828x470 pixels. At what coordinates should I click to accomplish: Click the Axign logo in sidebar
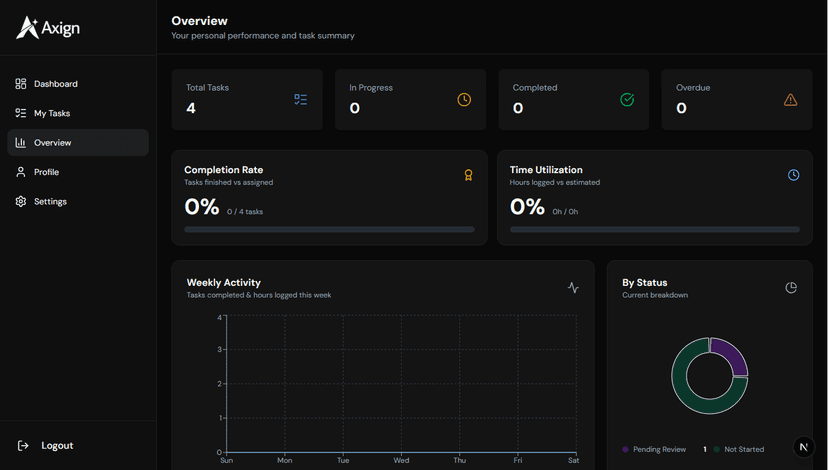pyautogui.click(x=48, y=28)
